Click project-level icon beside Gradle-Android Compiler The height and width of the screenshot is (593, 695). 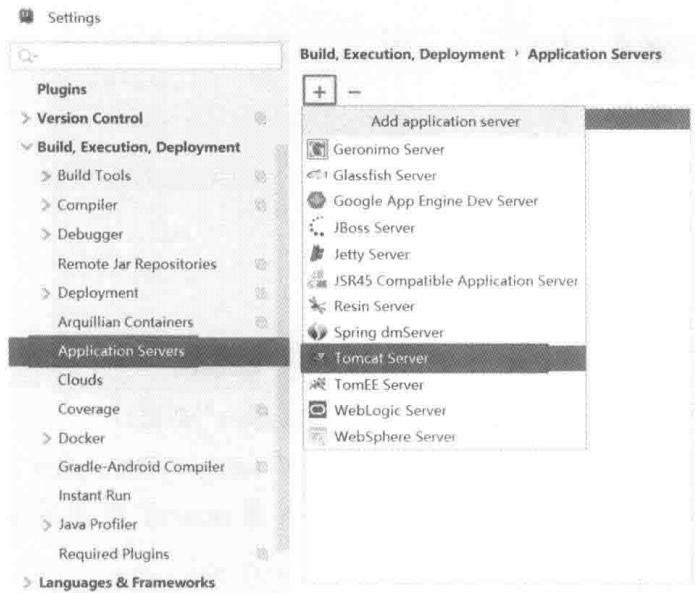[x=262, y=467]
